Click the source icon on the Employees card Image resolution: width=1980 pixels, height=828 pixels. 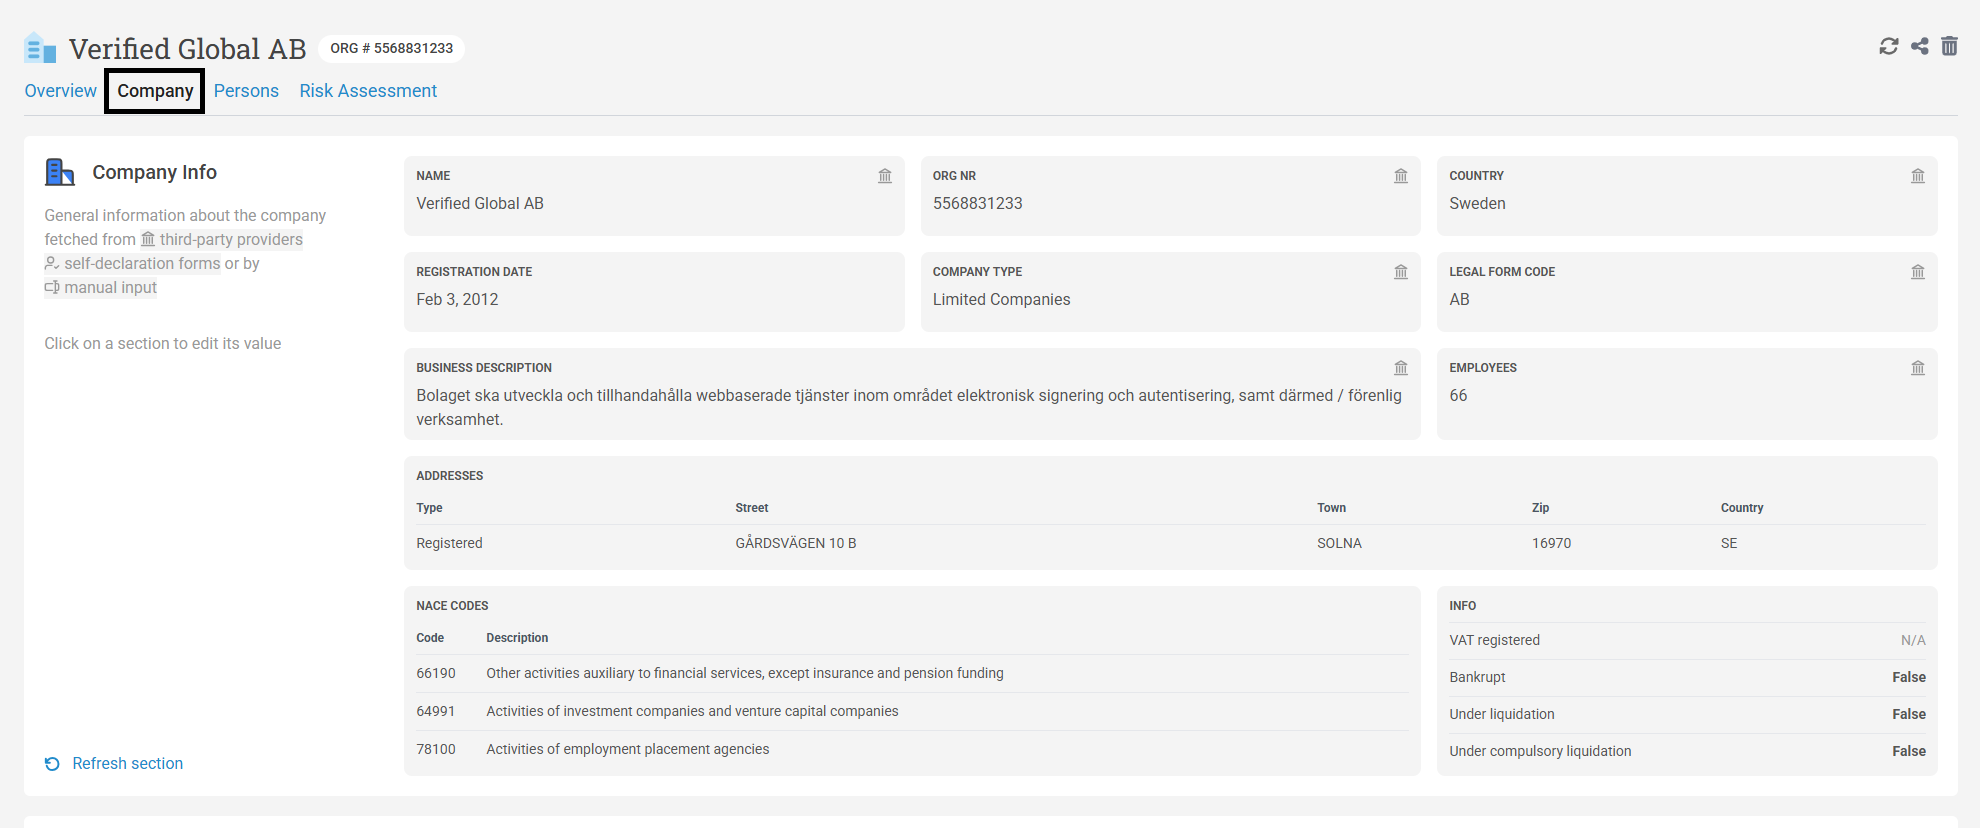1918,368
